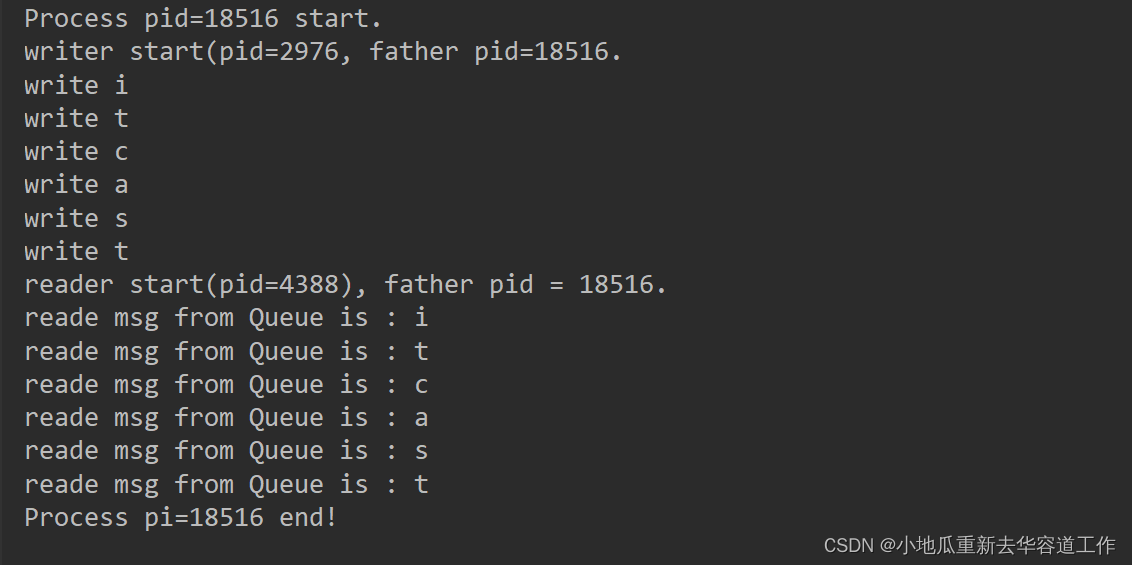Click the "write s" output line
The height and width of the screenshot is (565, 1132).
(x=76, y=218)
